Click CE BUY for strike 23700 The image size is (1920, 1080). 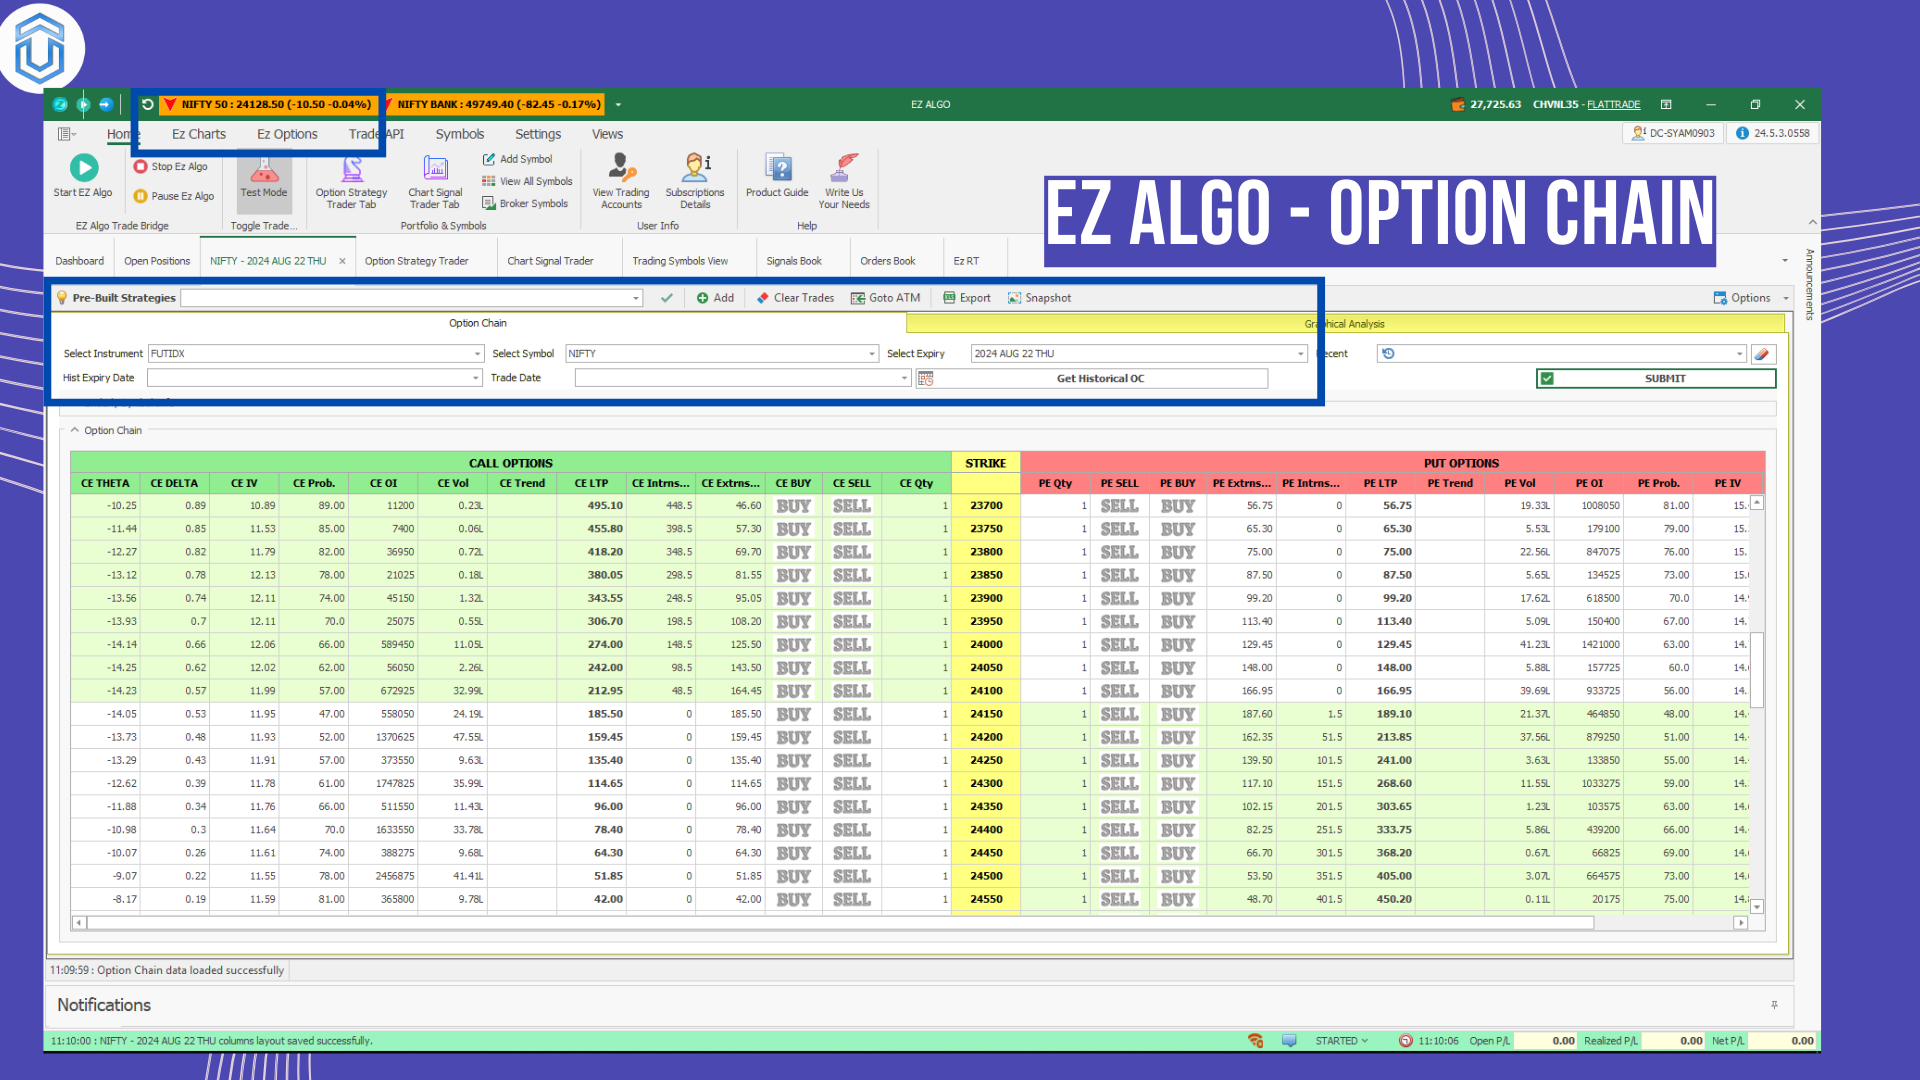coord(794,506)
